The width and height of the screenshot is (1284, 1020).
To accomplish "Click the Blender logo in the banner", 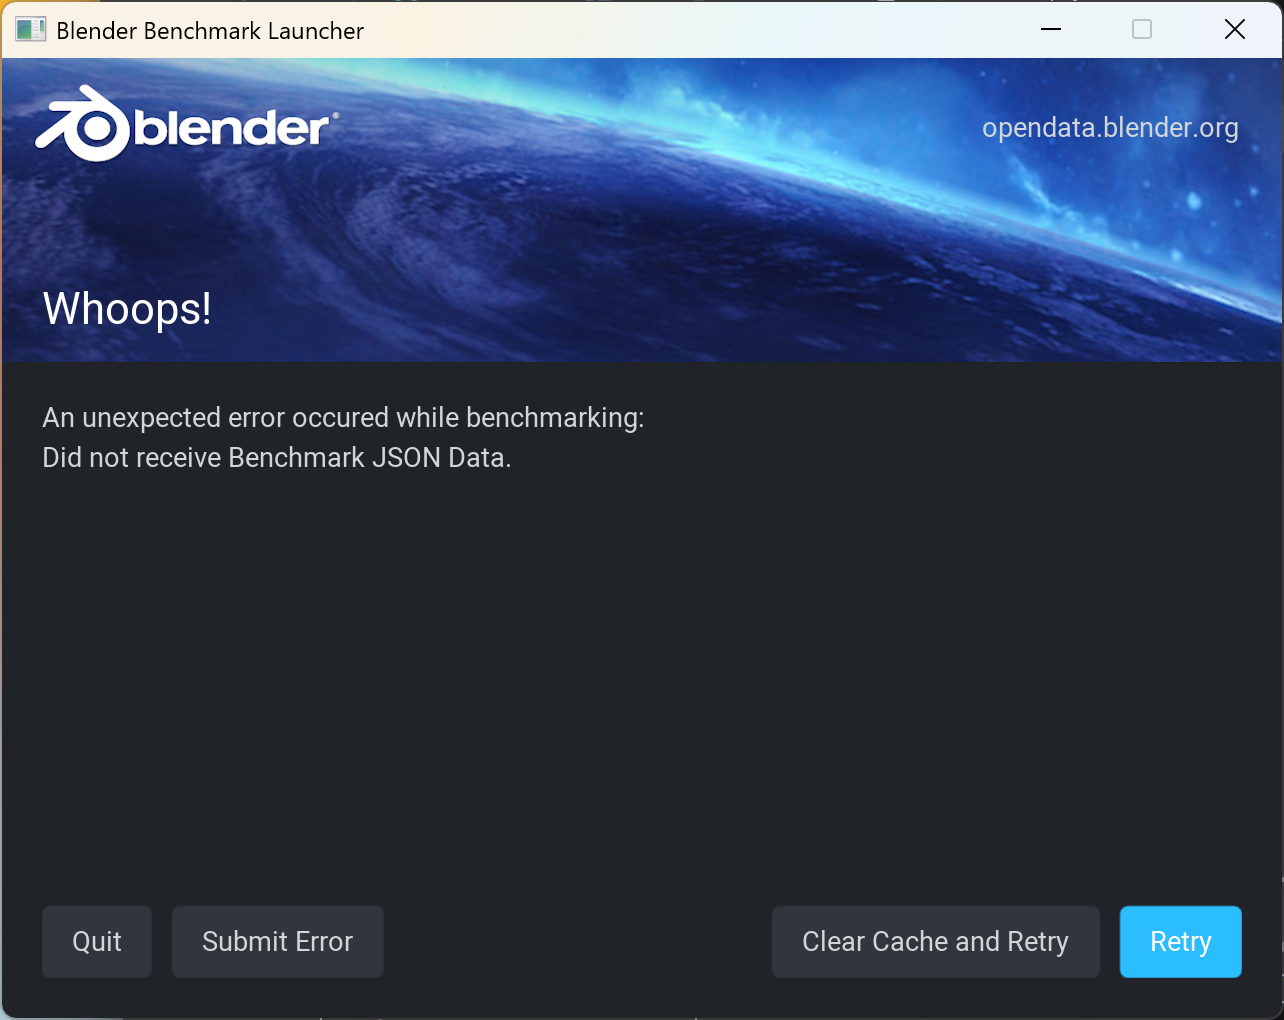I will click(x=187, y=124).
